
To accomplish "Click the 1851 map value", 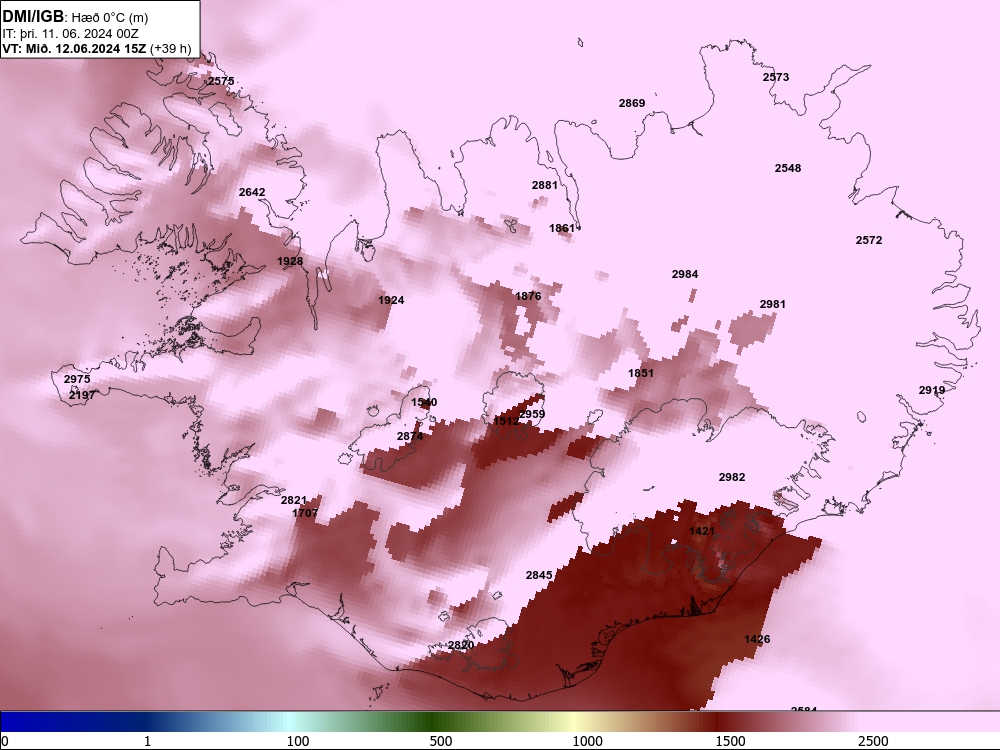I will point(641,373).
